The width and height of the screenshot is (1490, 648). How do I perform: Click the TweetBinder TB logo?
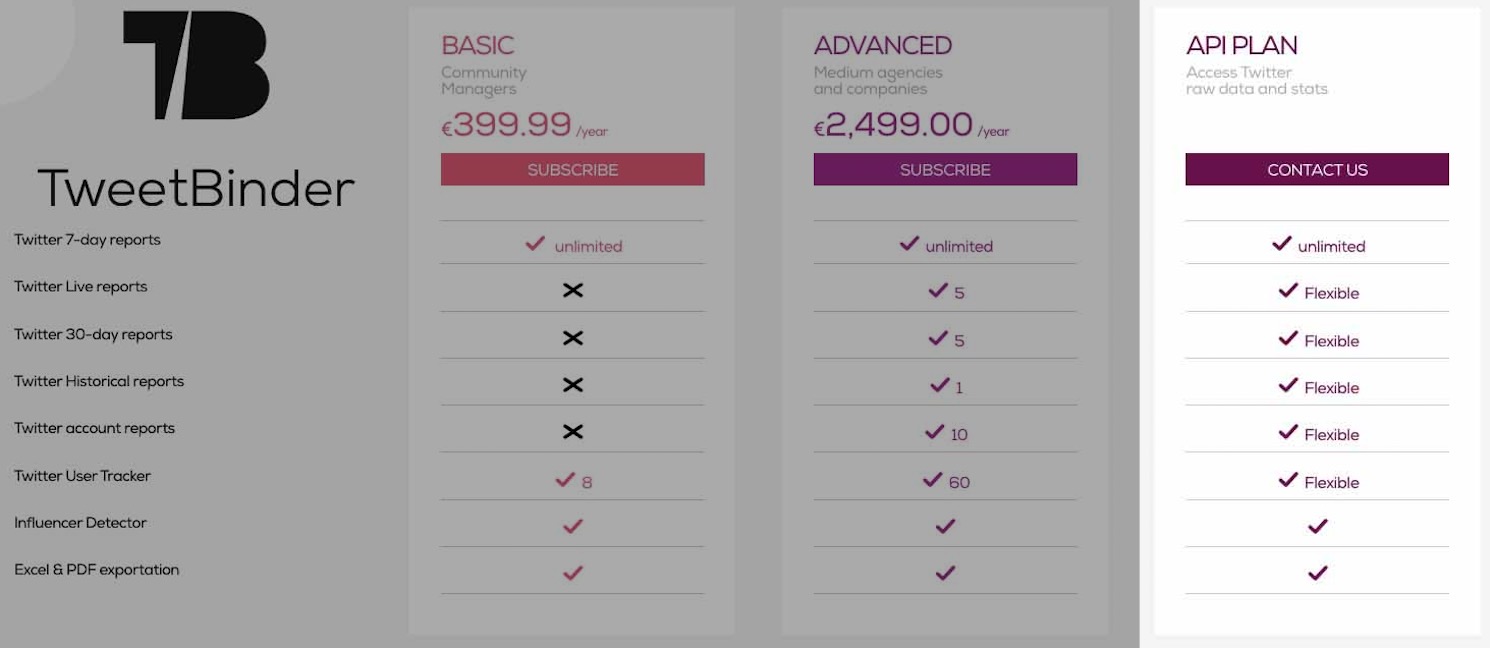196,65
